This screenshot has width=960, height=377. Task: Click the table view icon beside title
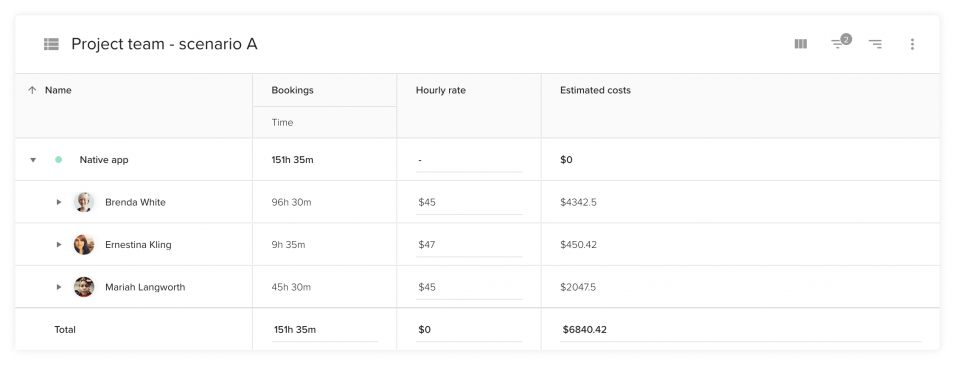point(51,44)
